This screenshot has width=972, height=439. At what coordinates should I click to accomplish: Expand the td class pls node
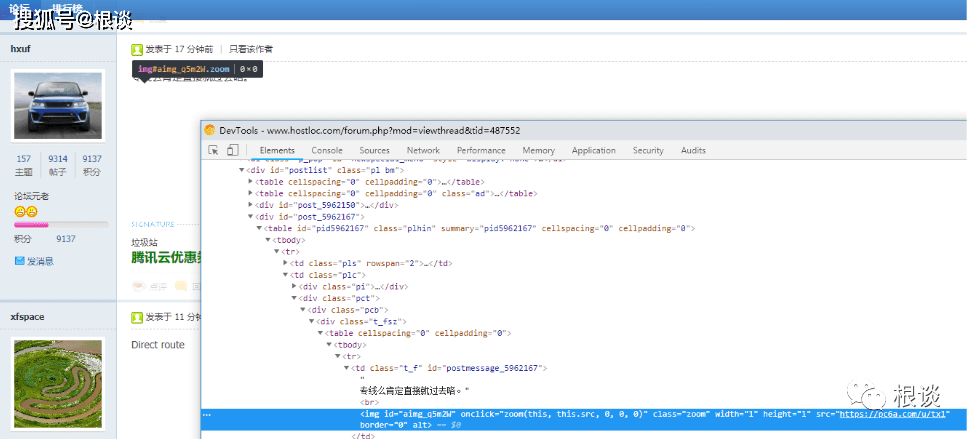point(285,264)
